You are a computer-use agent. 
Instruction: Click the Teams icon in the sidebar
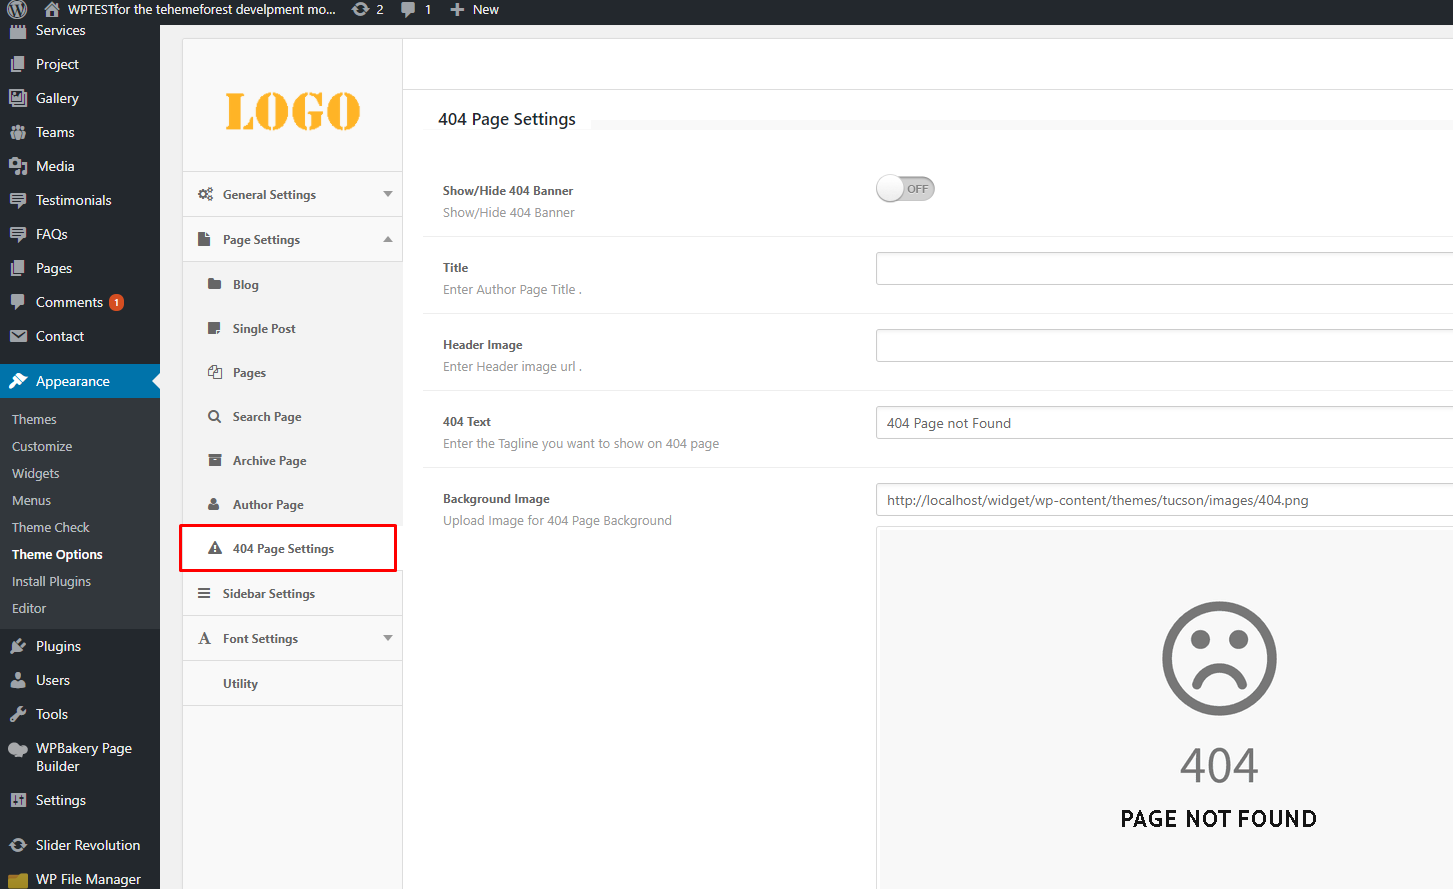18,132
